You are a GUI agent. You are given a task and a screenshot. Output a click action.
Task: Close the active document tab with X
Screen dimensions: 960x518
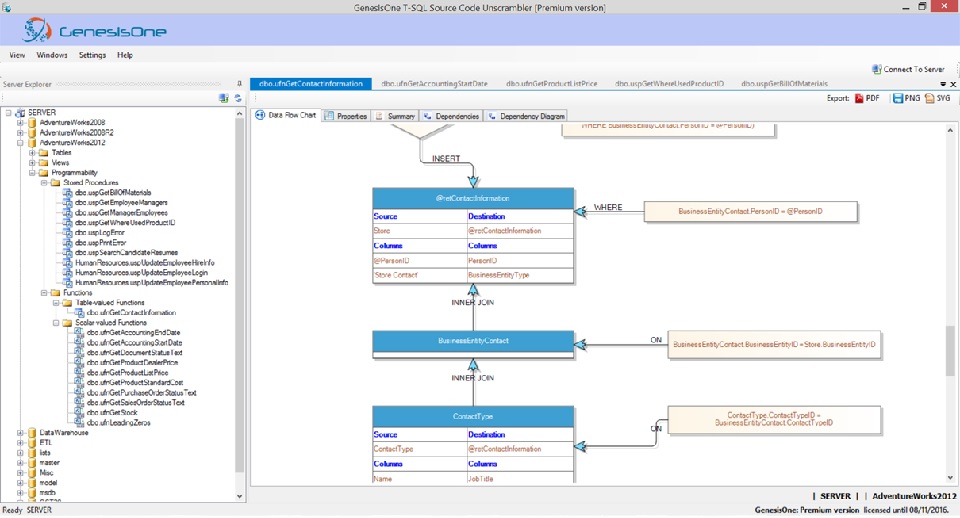point(953,84)
